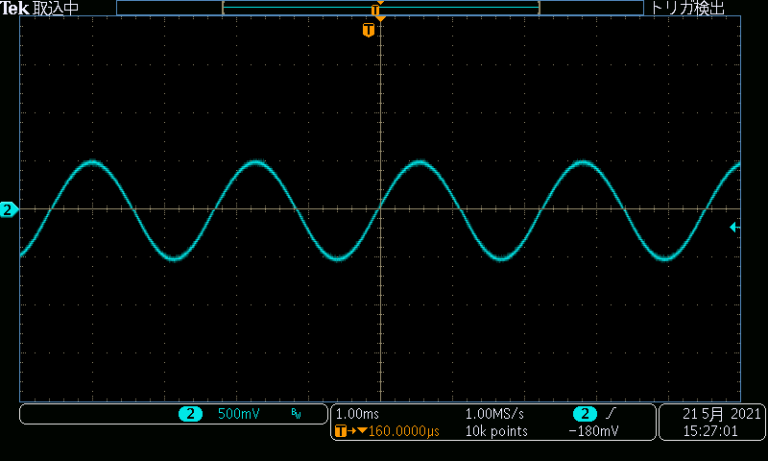Click the orange trigger position marker T
This screenshot has height=461, width=768.
click(x=369, y=31)
